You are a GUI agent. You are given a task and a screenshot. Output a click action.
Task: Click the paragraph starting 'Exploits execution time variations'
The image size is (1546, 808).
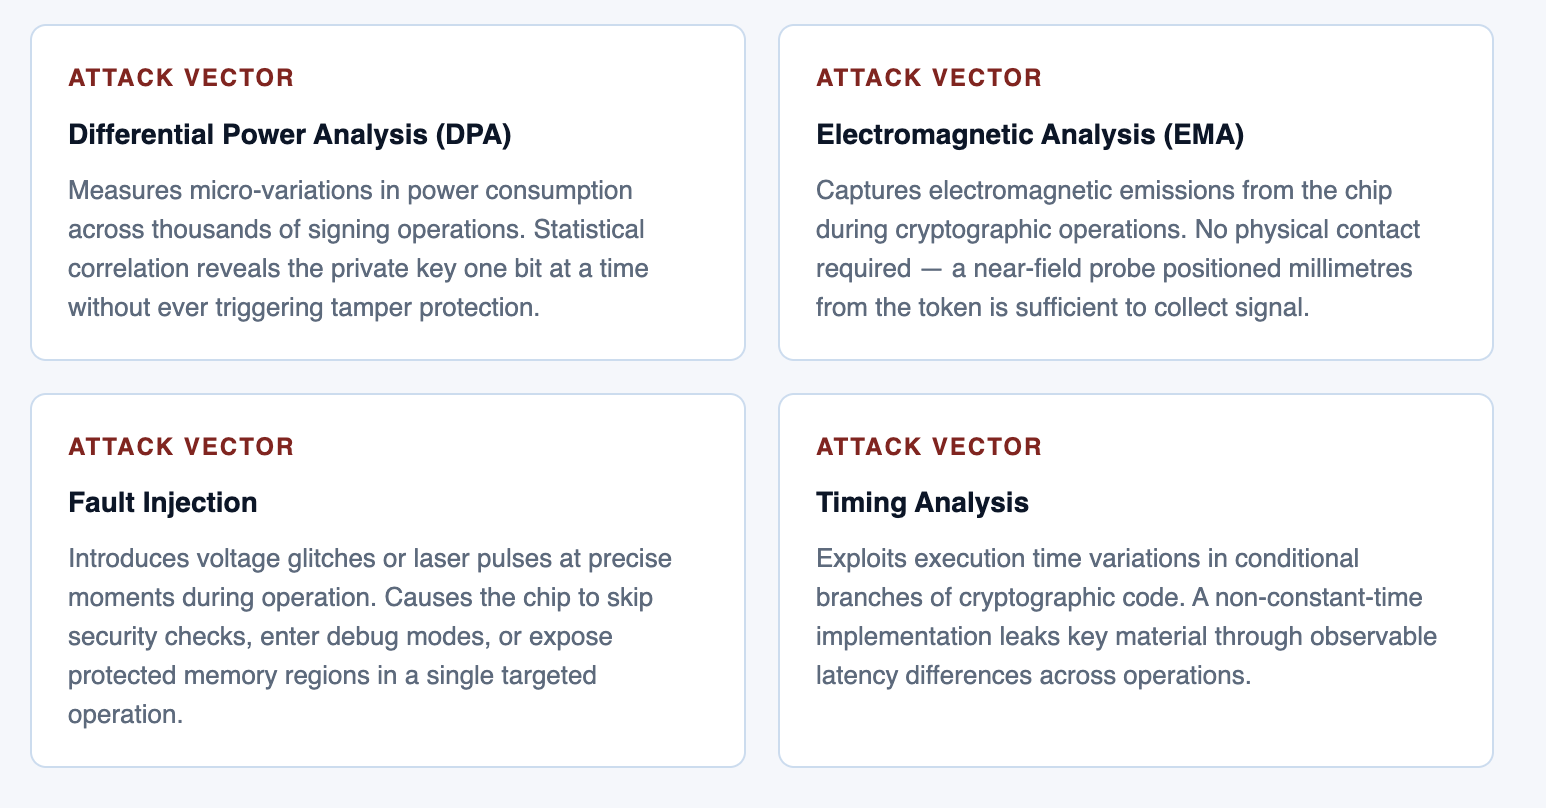[1126, 617]
